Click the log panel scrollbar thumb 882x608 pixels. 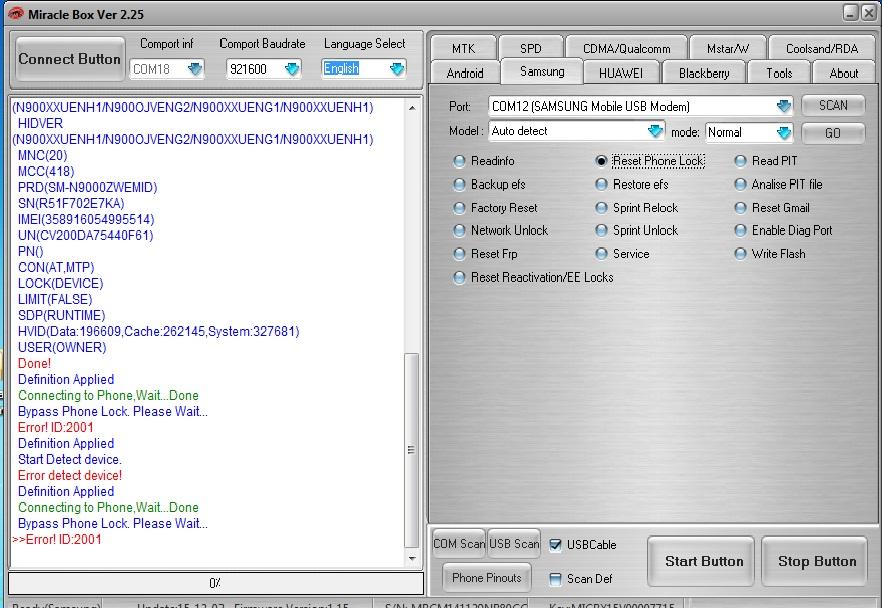click(x=412, y=450)
